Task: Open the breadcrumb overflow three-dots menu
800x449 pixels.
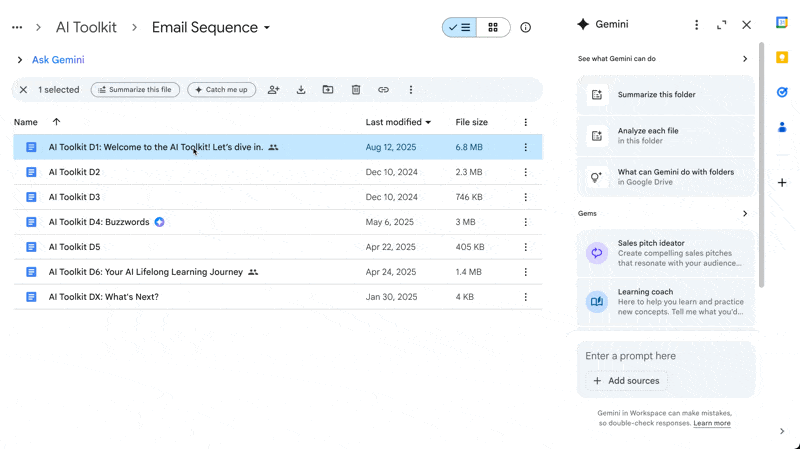Action: coord(17,28)
